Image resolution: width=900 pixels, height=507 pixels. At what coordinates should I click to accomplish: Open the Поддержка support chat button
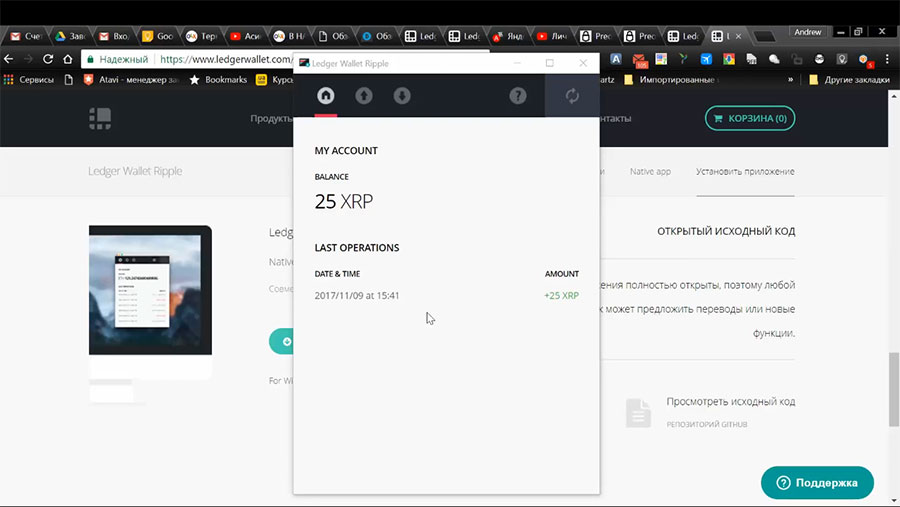(x=817, y=482)
